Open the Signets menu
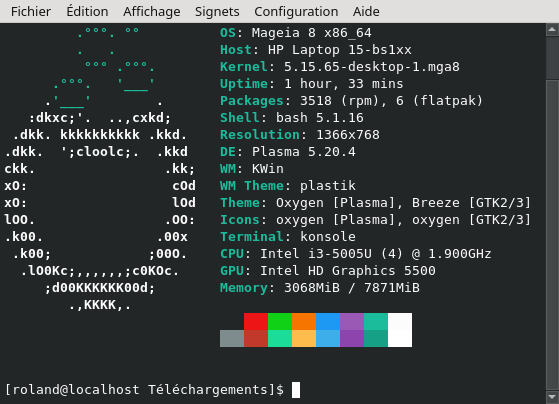559x404 pixels. tap(217, 11)
